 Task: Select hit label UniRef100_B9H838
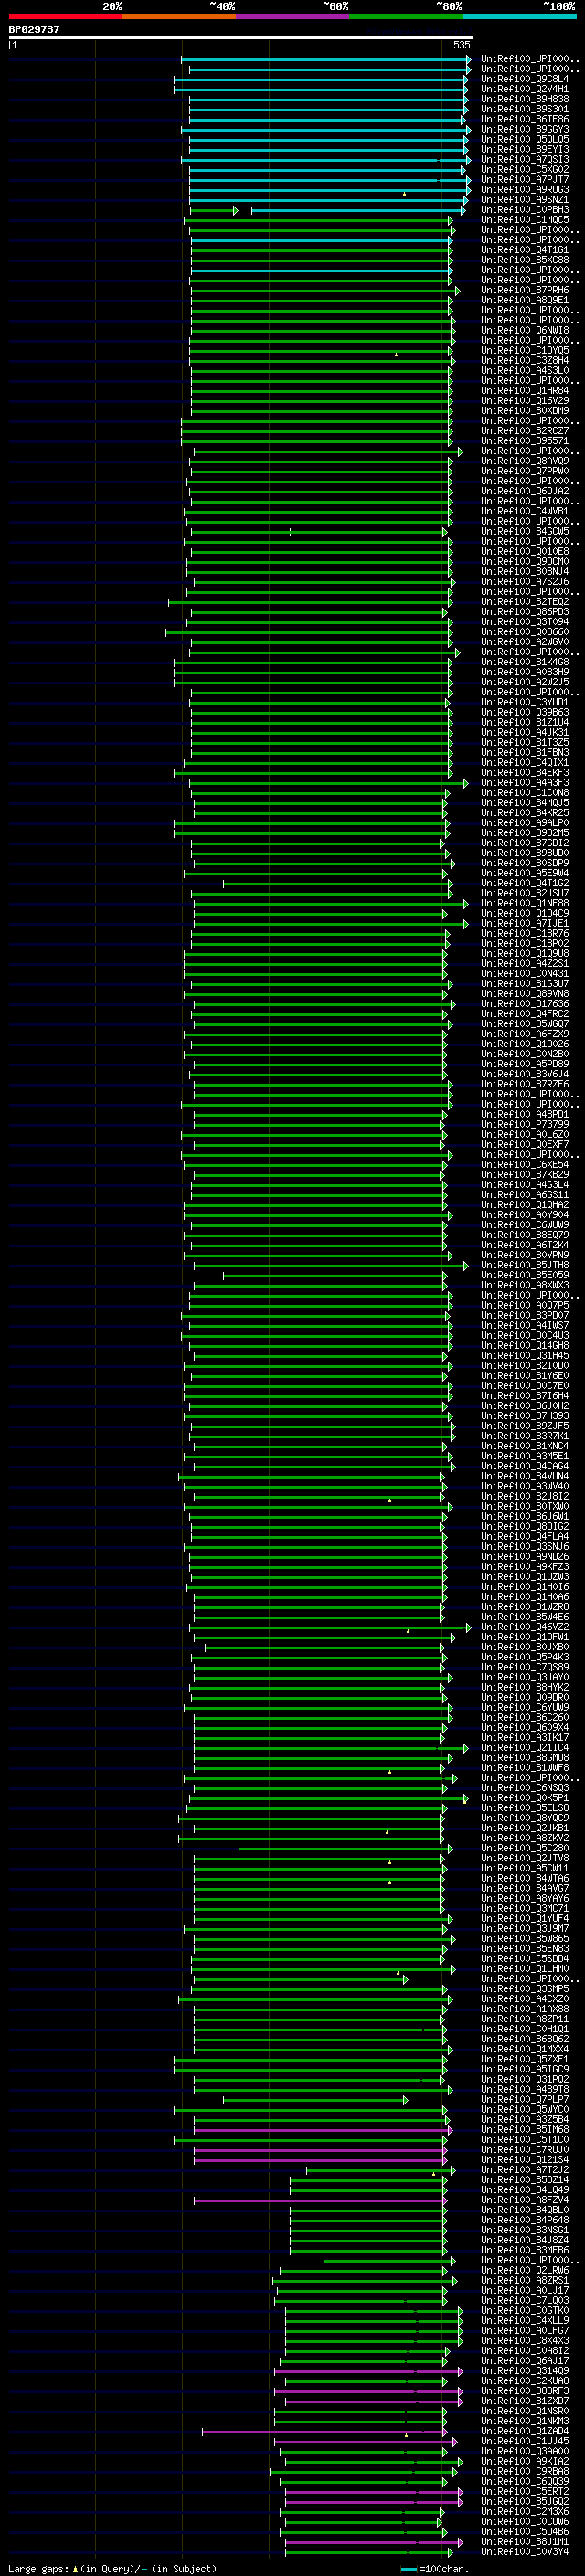click(x=524, y=99)
